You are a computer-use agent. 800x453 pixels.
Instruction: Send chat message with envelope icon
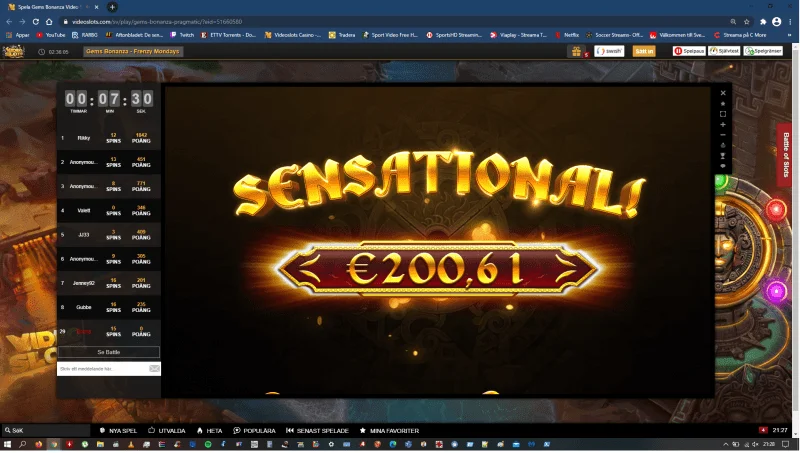[x=154, y=369]
